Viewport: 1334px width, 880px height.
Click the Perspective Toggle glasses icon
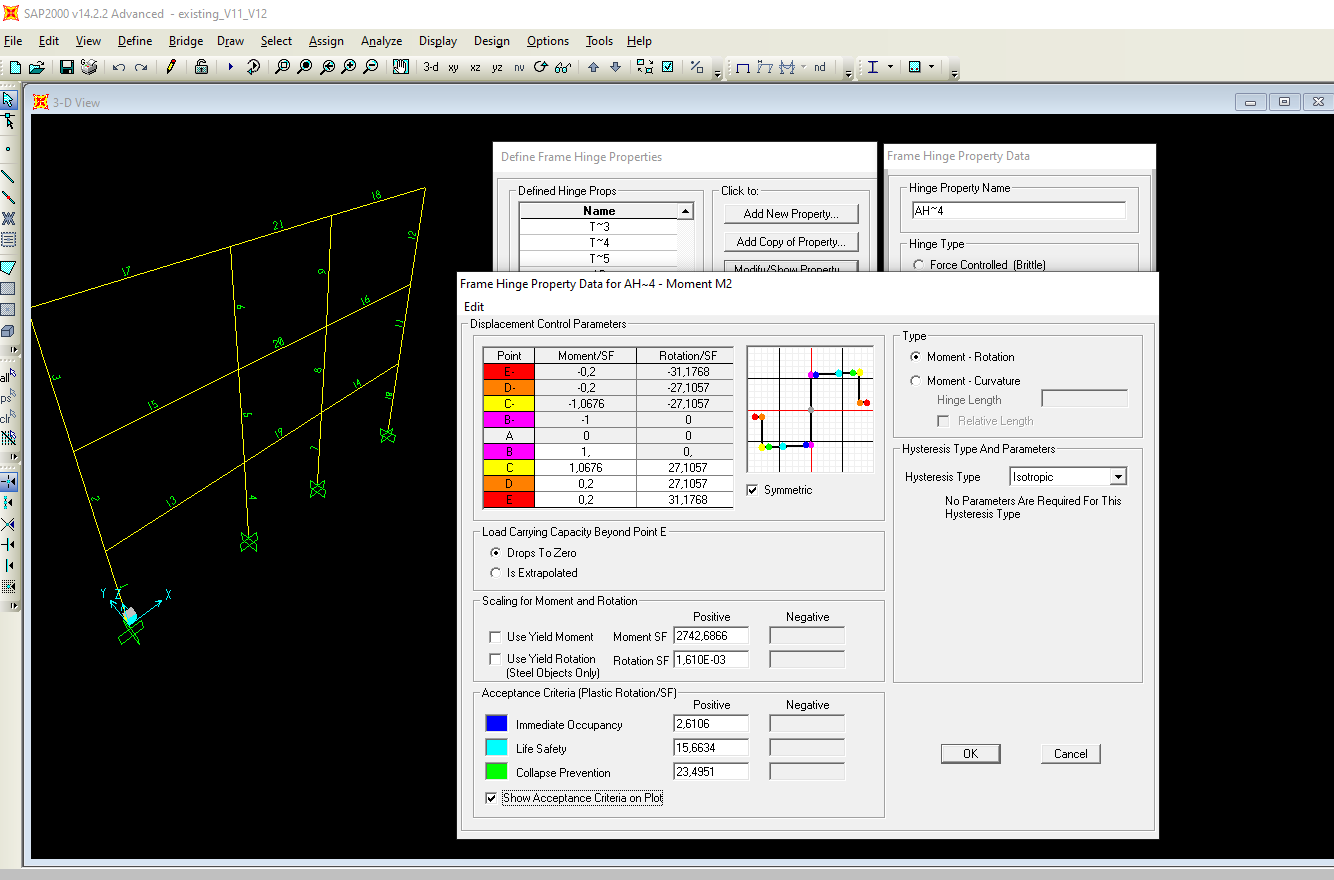point(563,67)
